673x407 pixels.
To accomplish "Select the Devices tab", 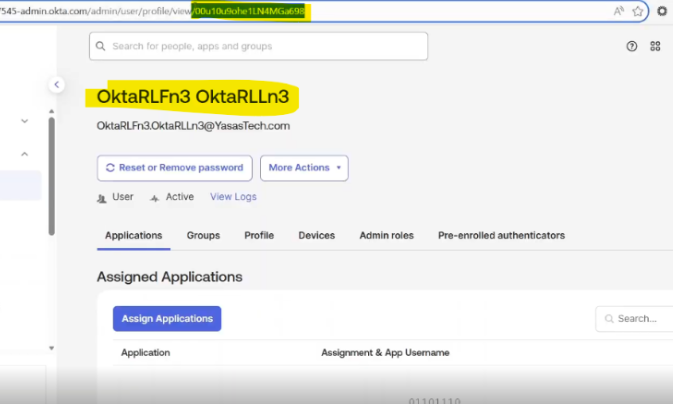I will 316,236.
